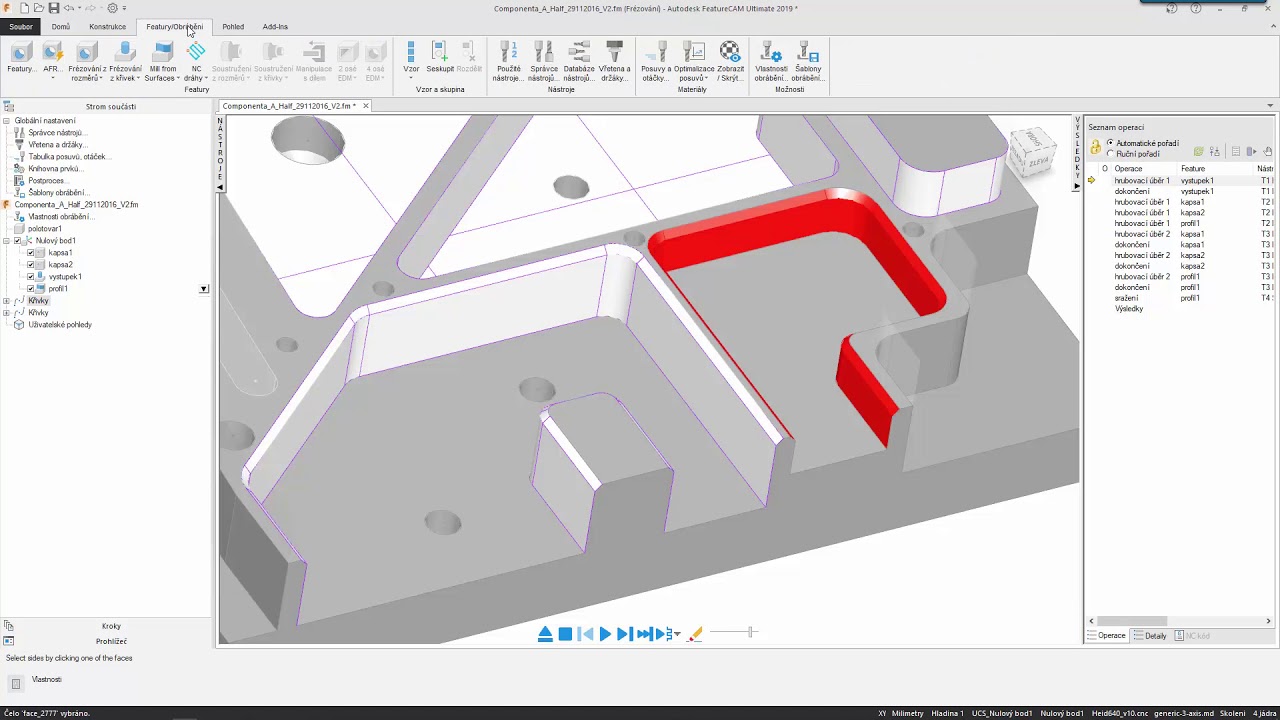Open help question mark icon in title bar
The height and width of the screenshot is (720, 1280).
pyautogui.click(x=1196, y=8)
